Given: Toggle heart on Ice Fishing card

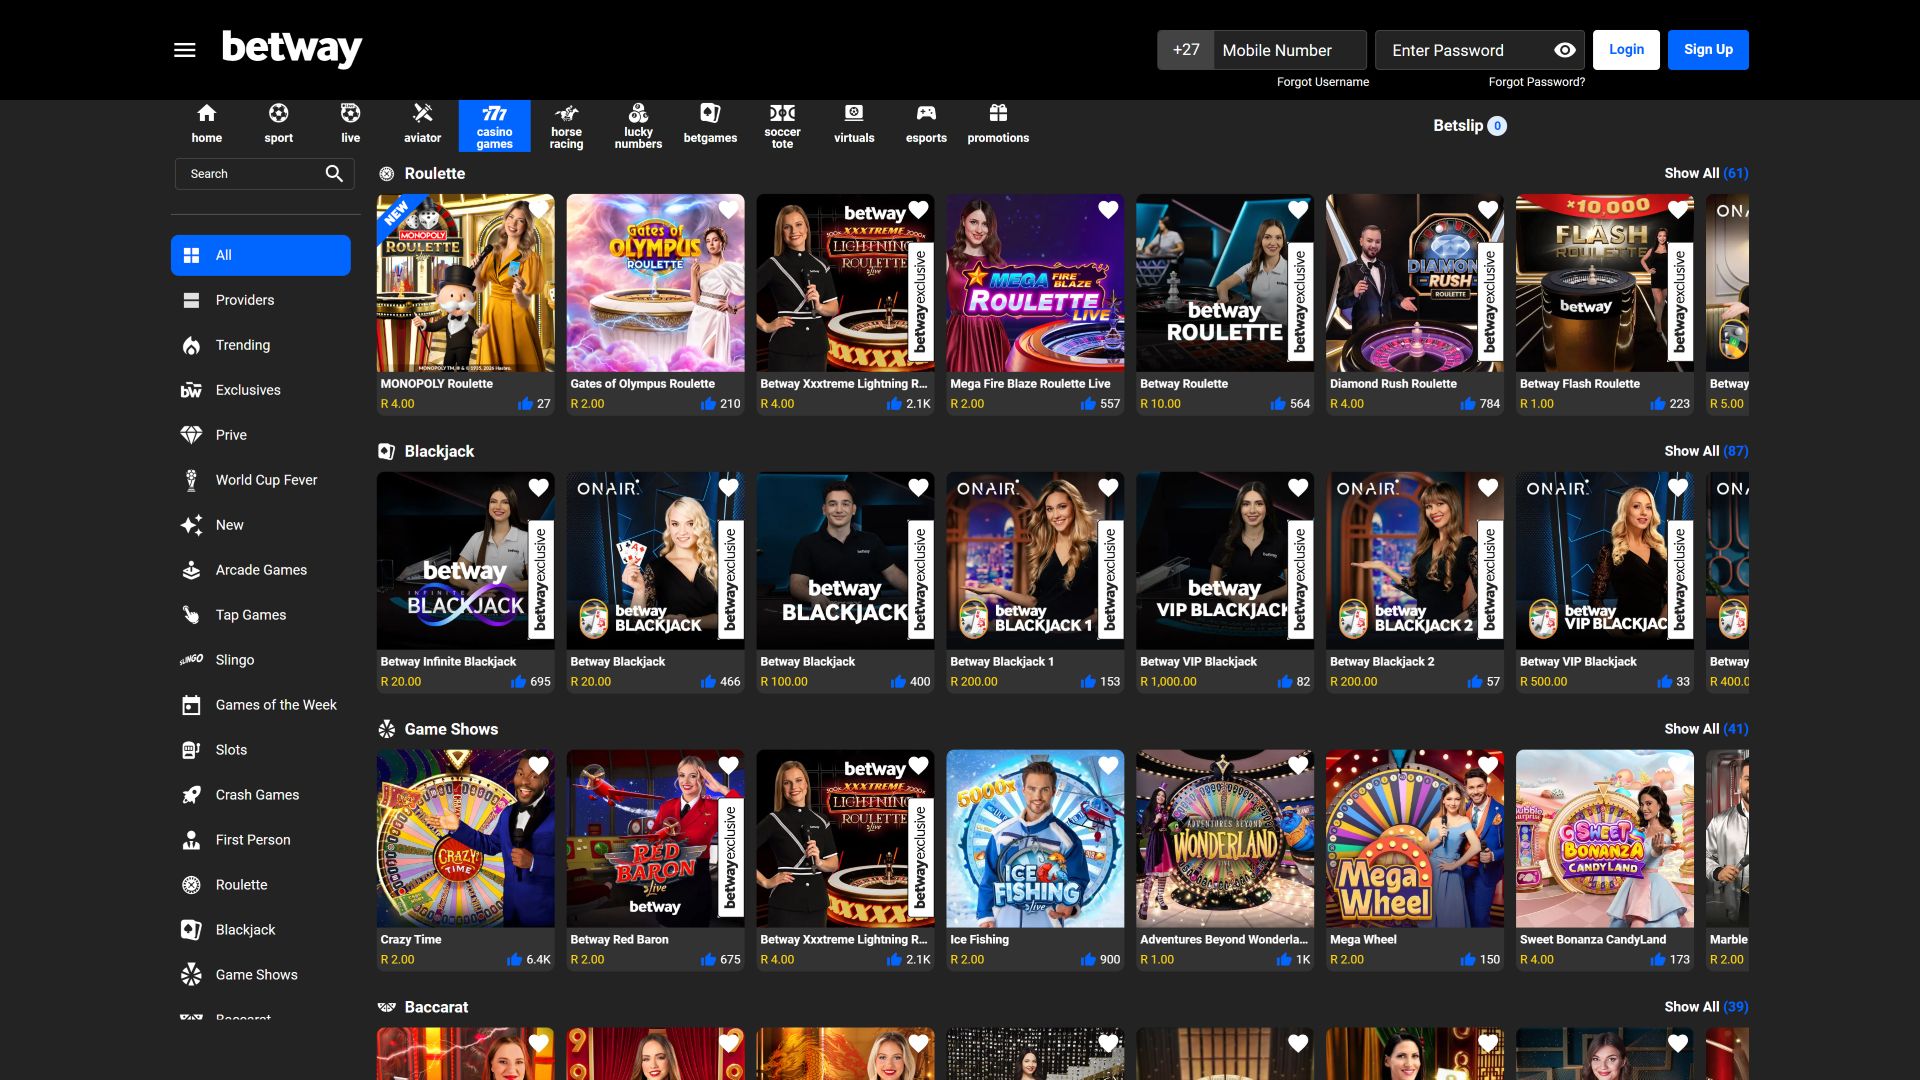Looking at the screenshot, I should (1108, 766).
